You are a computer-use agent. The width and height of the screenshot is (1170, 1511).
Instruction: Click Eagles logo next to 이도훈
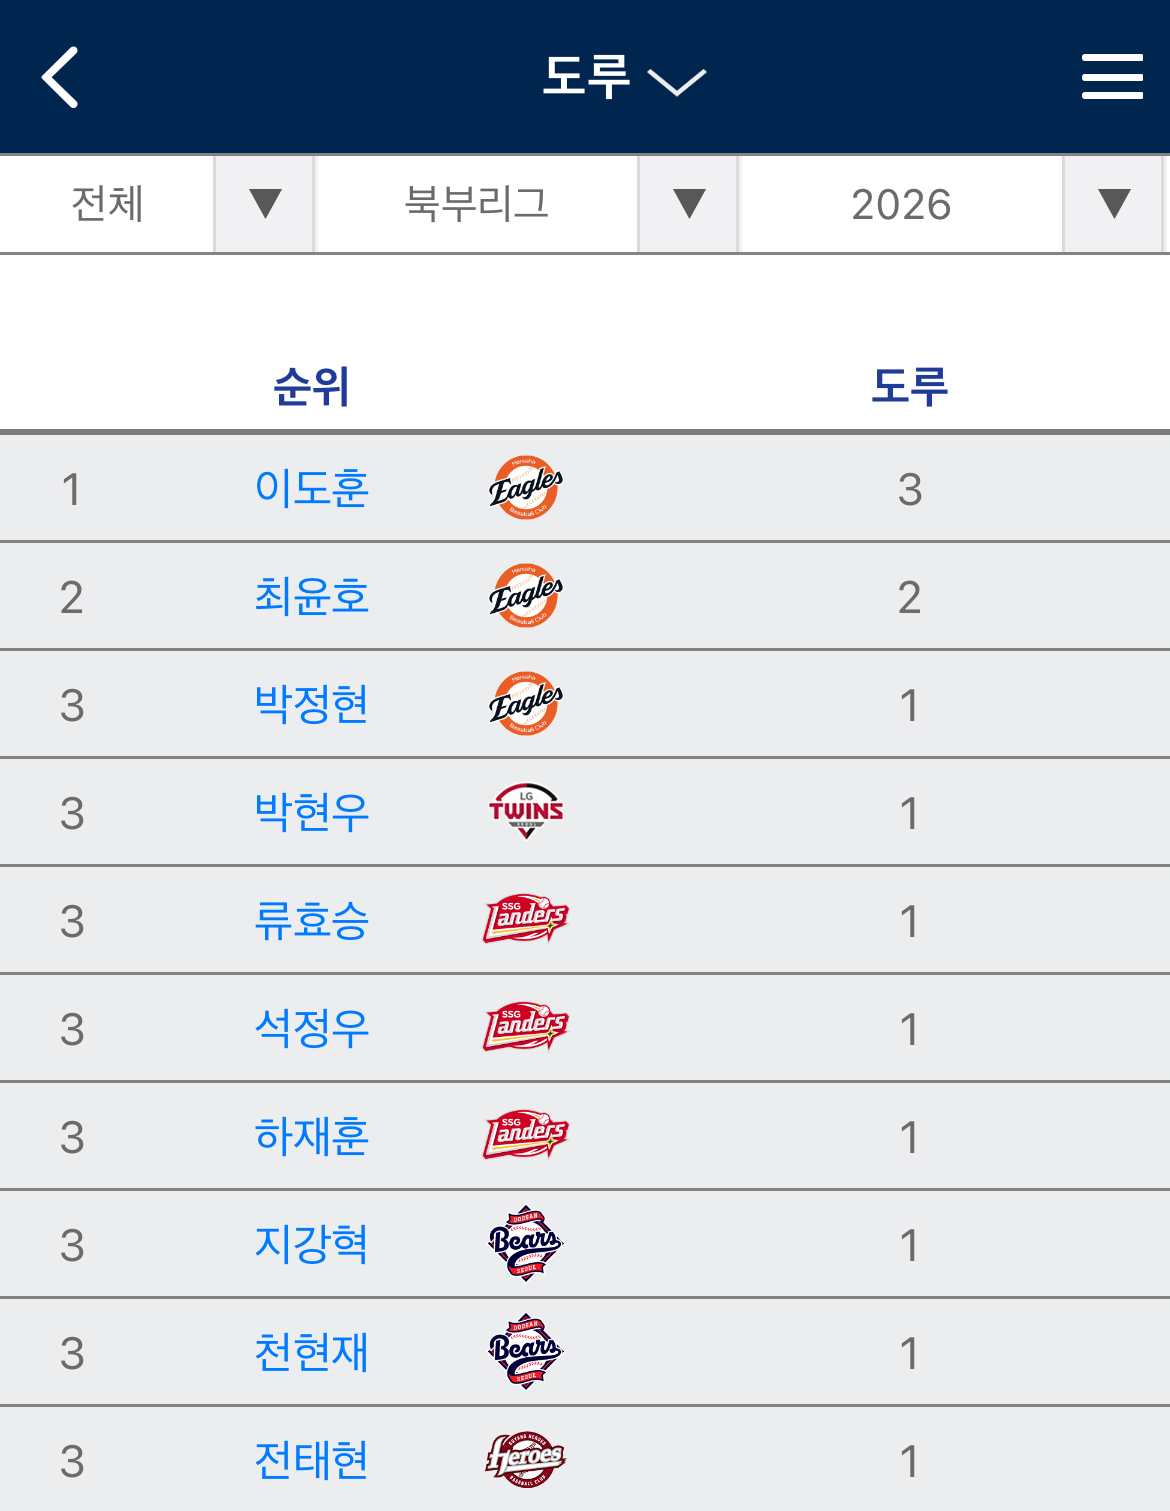(526, 488)
